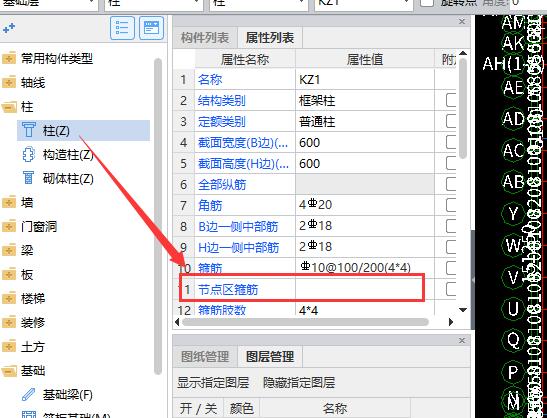Toggle checkbox in the 节点区箍筋 row

click(x=451, y=289)
